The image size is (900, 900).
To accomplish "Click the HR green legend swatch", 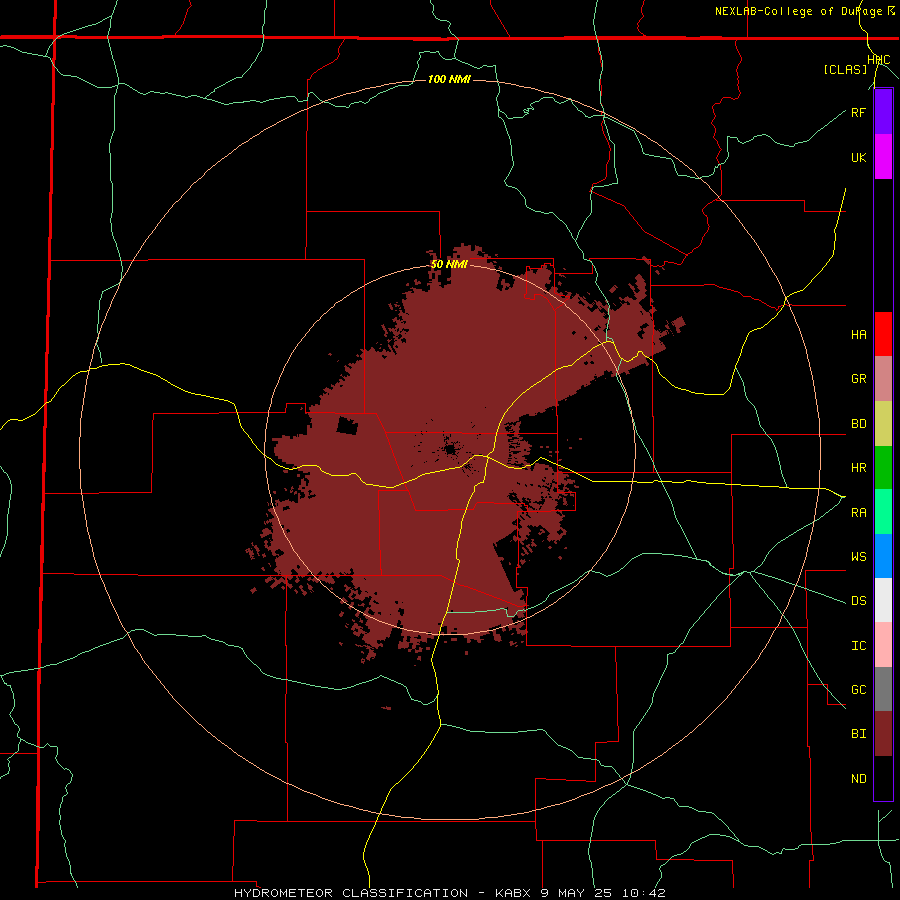I will (x=883, y=468).
